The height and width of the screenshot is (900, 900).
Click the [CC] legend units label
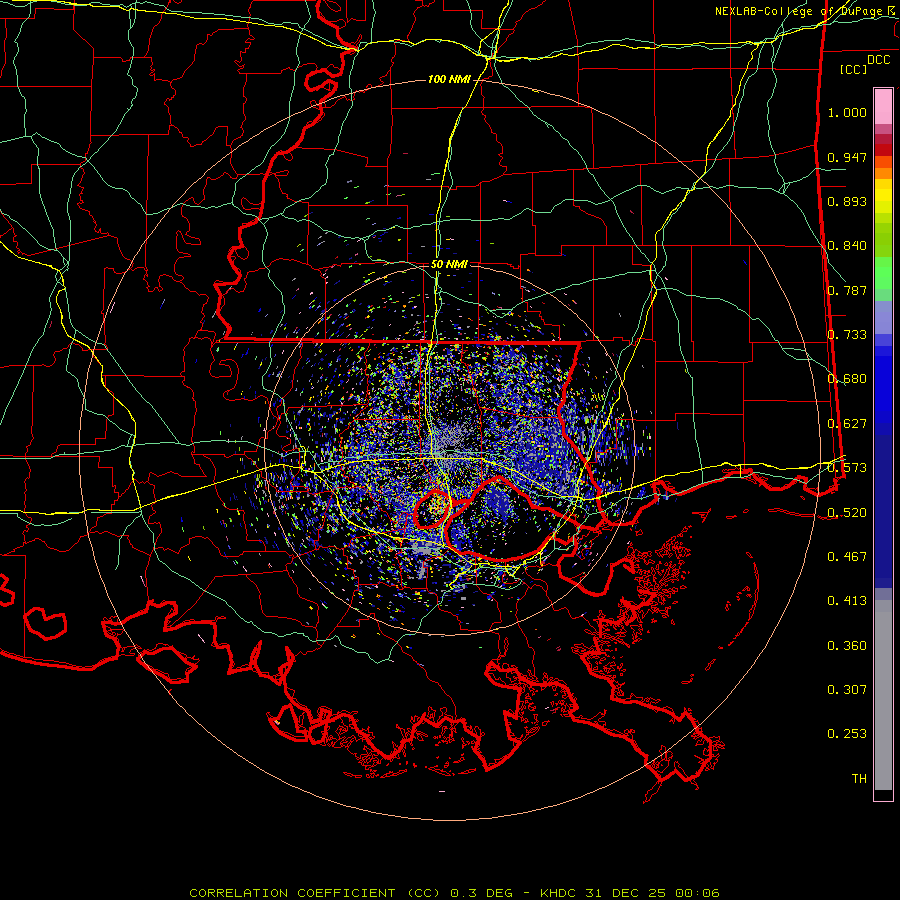[x=854, y=69]
